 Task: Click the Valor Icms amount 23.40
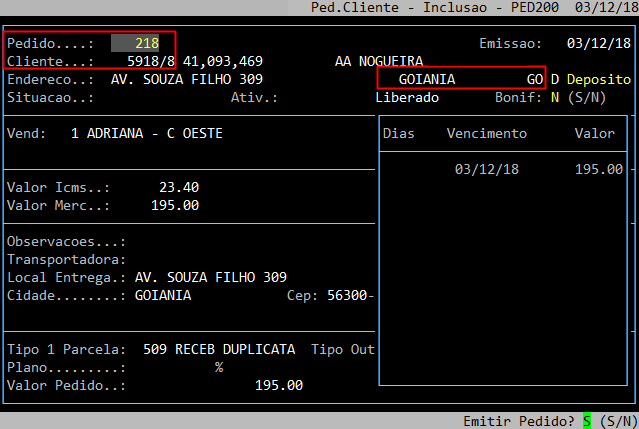coord(179,187)
